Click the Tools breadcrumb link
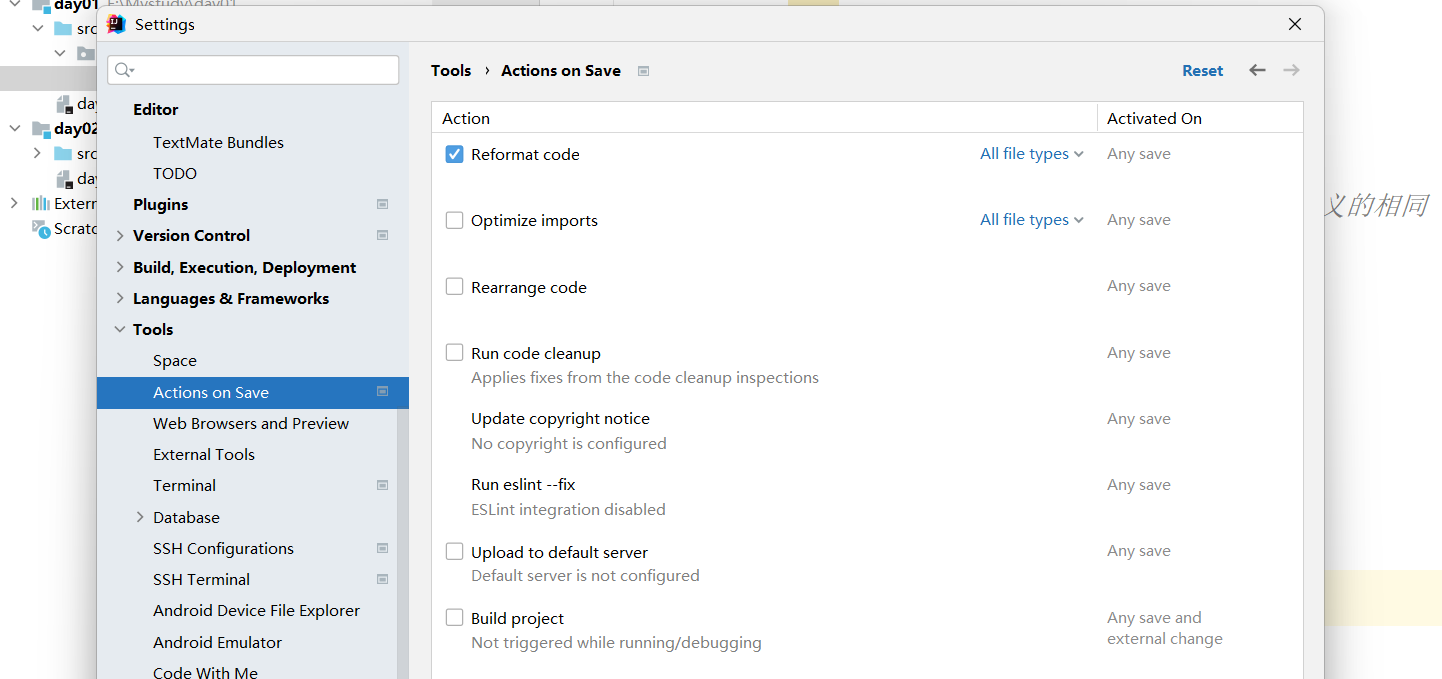 (451, 71)
